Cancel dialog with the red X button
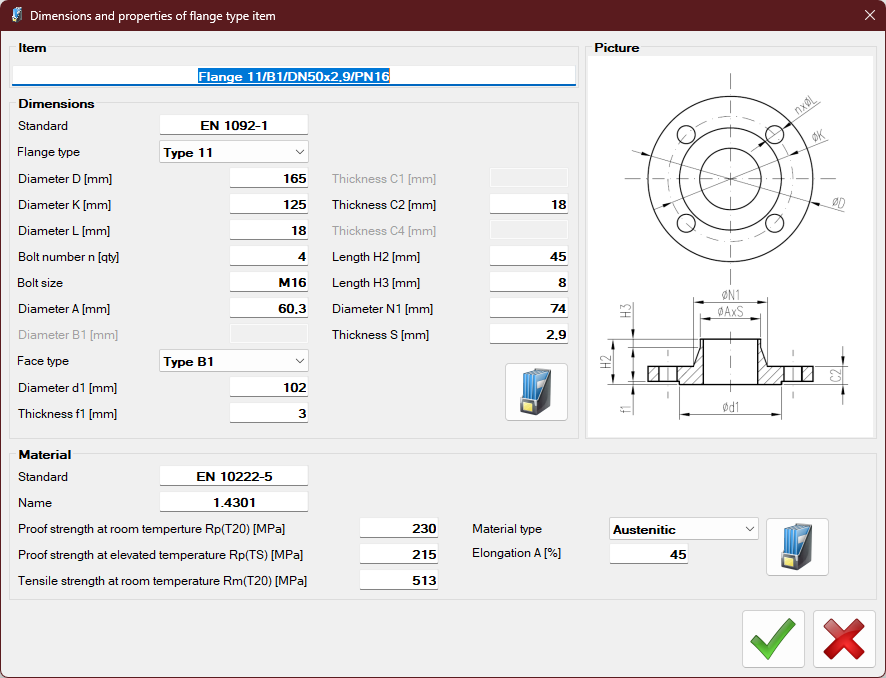The image size is (886, 678). coord(844,639)
